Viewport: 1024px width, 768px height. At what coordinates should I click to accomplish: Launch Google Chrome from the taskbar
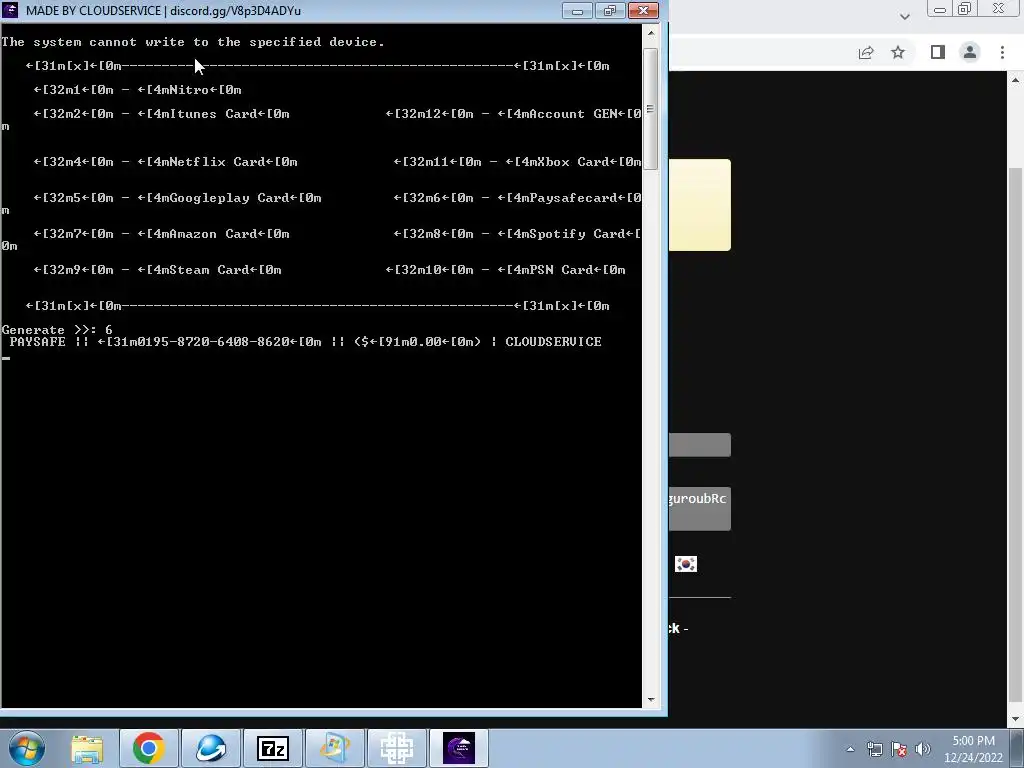149,748
